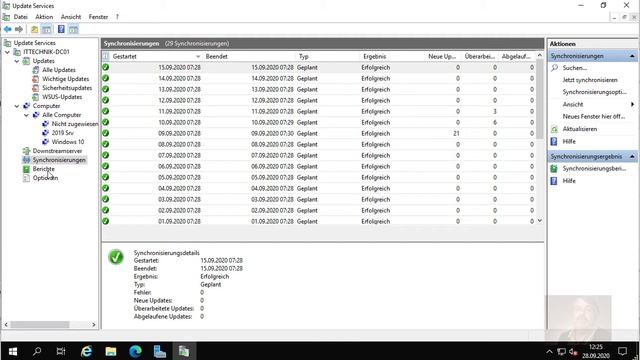Click the green status icon for 01.09.2020
Image resolution: width=640 pixels, height=360 pixels.
pyautogui.click(x=106, y=221)
